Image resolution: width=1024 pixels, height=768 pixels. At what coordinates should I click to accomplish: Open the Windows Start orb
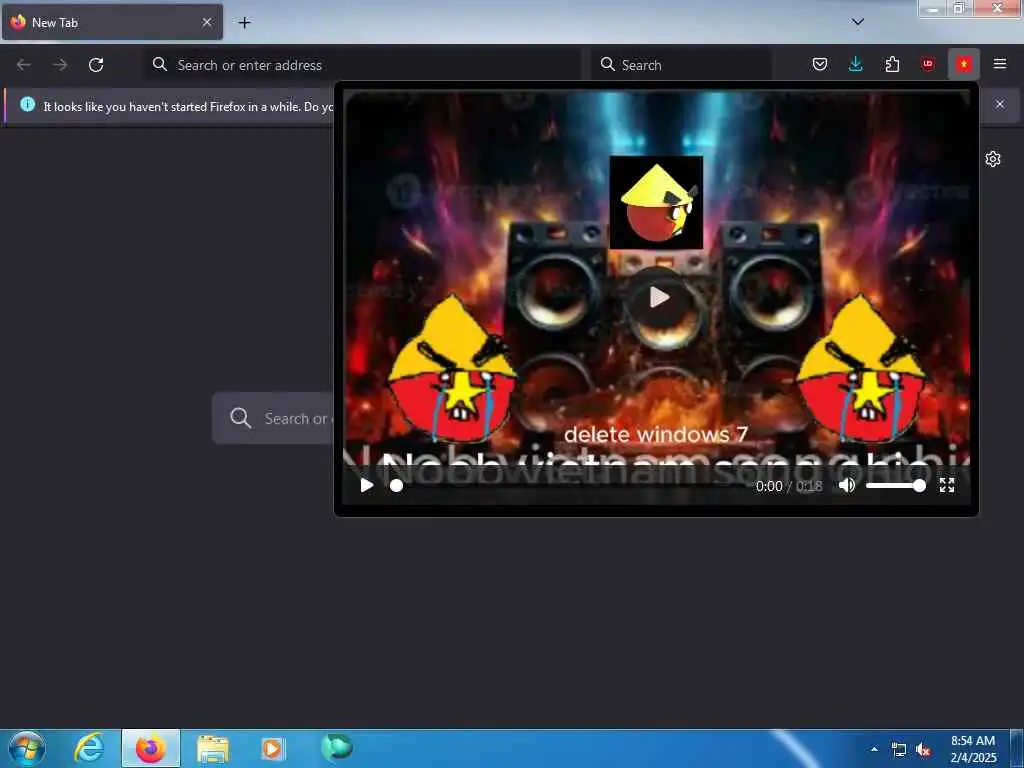pyautogui.click(x=27, y=748)
